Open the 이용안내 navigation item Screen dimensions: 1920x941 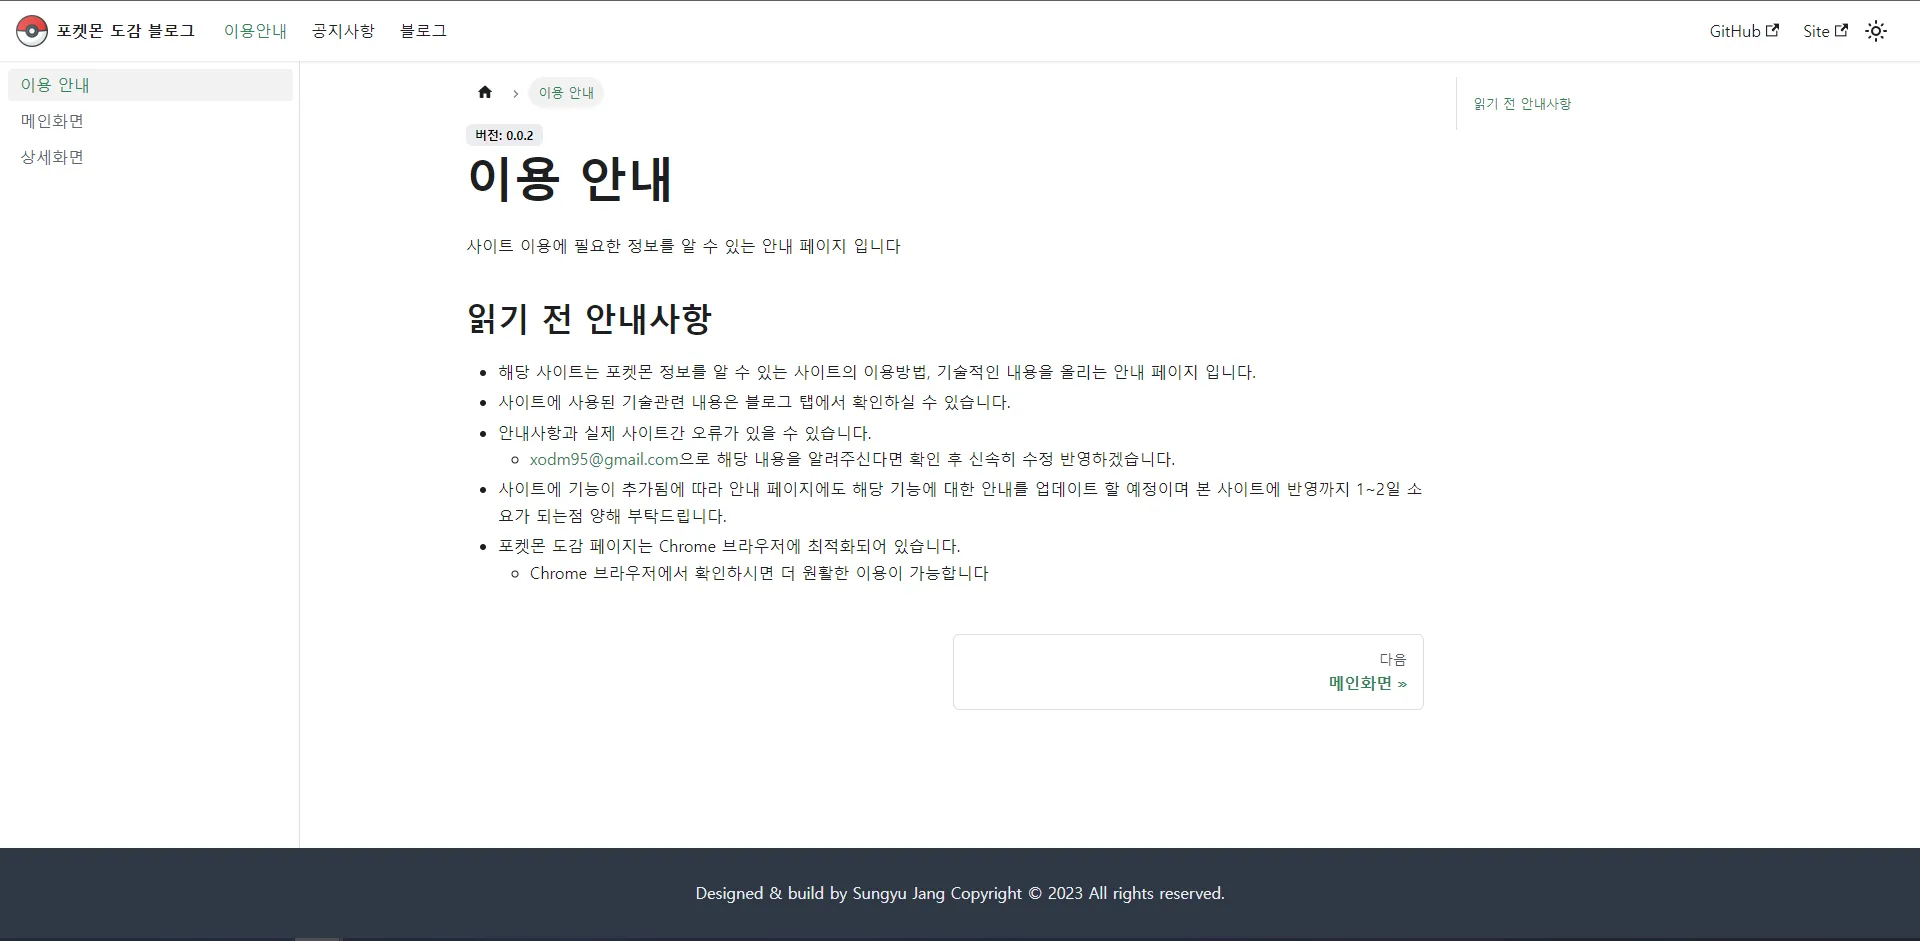click(x=256, y=31)
